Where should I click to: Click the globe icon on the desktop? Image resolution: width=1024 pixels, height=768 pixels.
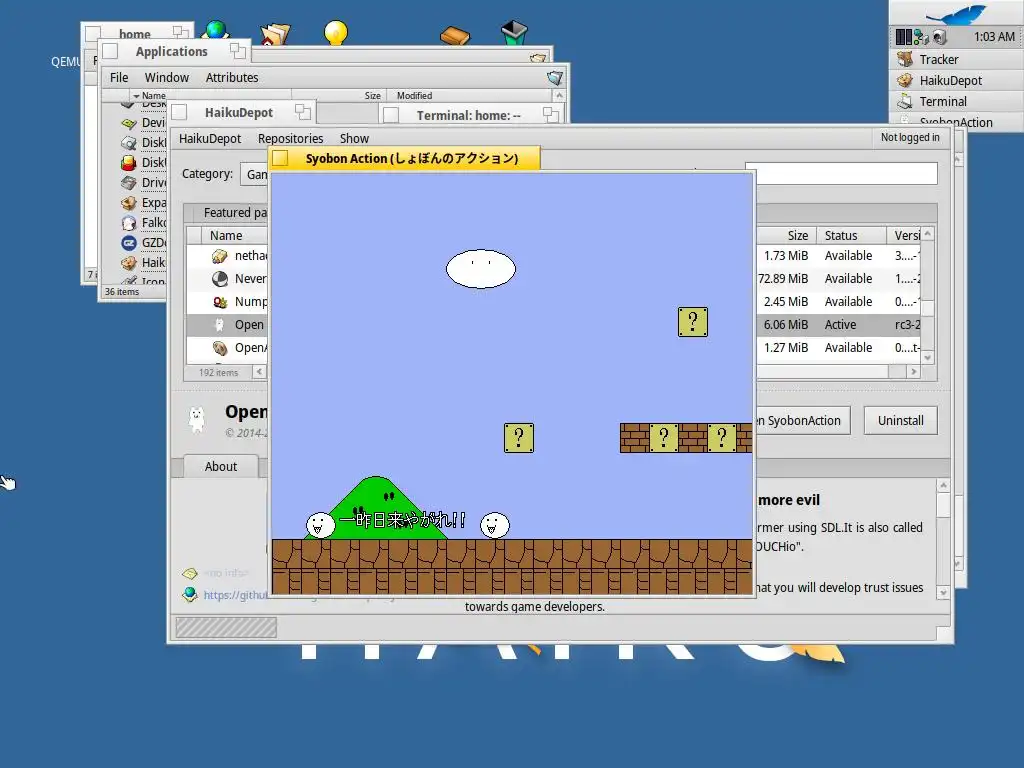tap(216, 29)
